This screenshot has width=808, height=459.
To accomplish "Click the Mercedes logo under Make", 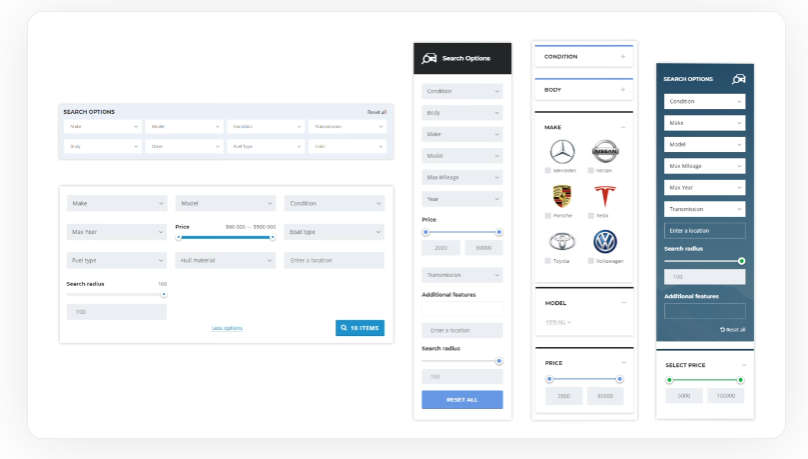I will pyautogui.click(x=562, y=151).
